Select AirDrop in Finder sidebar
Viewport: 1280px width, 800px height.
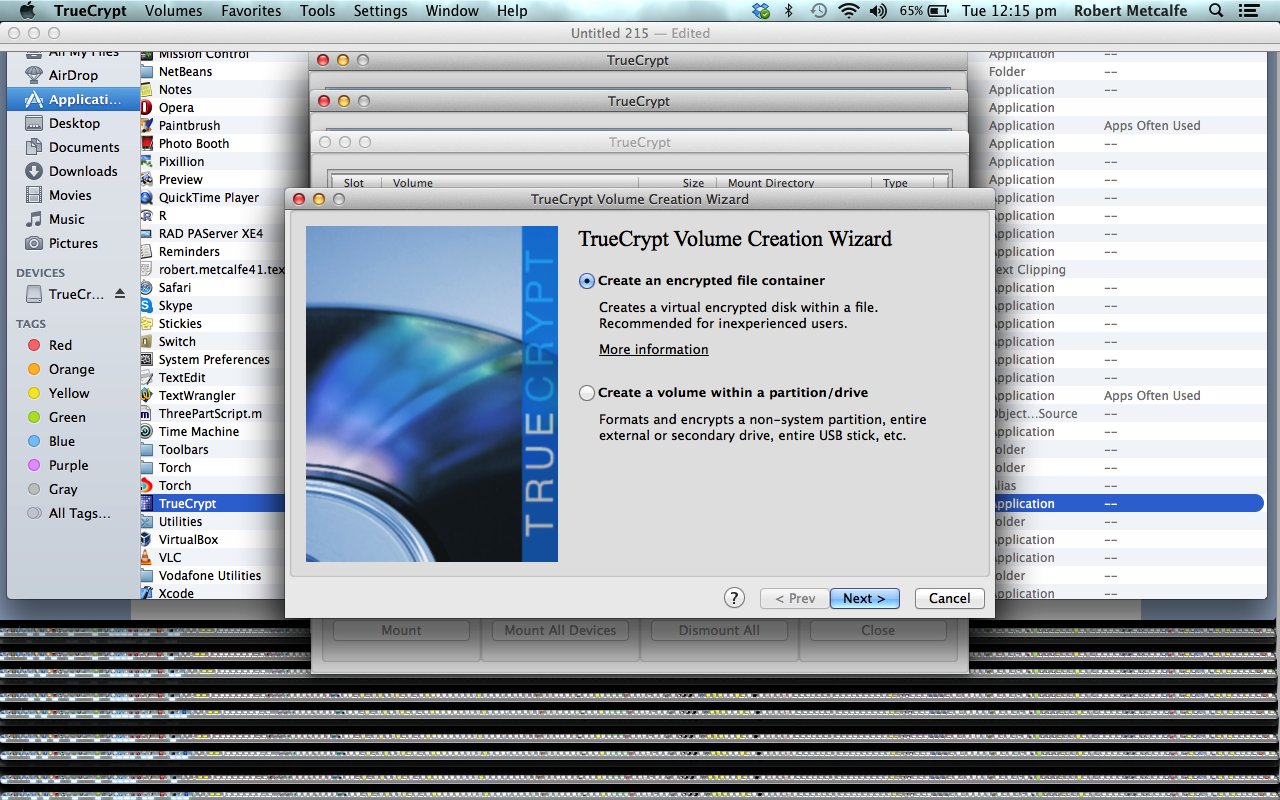tap(73, 75)
